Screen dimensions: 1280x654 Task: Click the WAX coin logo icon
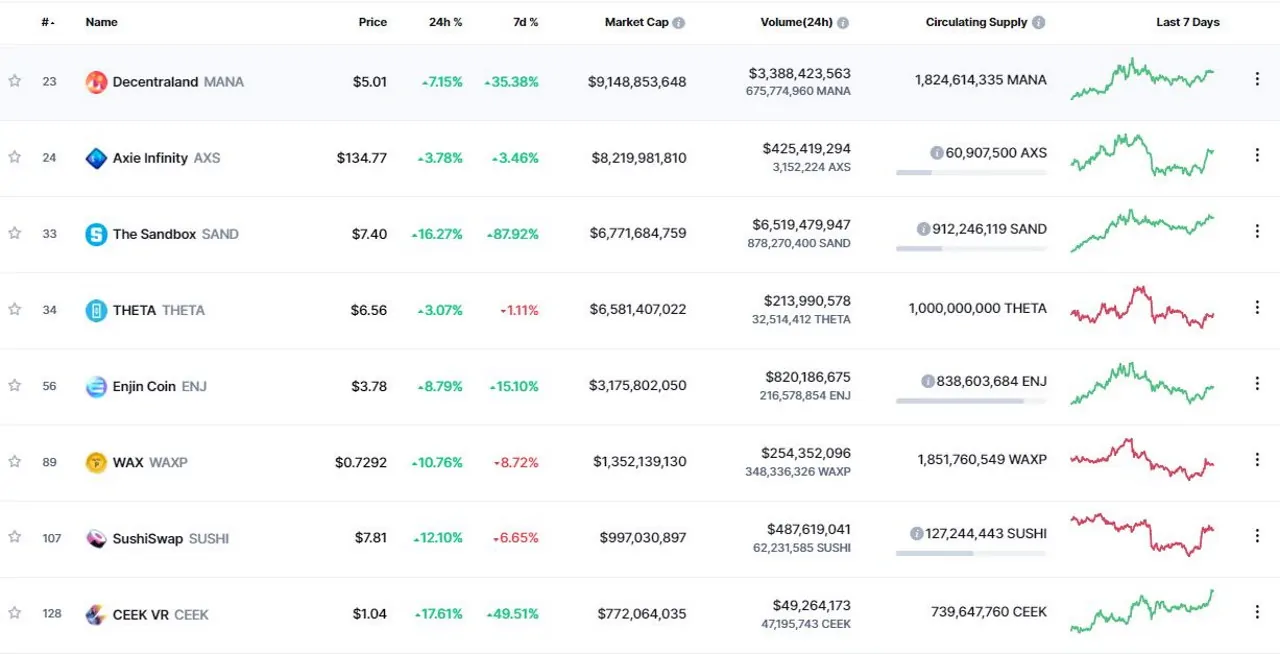pyautogui.click(x=96, y=462)
